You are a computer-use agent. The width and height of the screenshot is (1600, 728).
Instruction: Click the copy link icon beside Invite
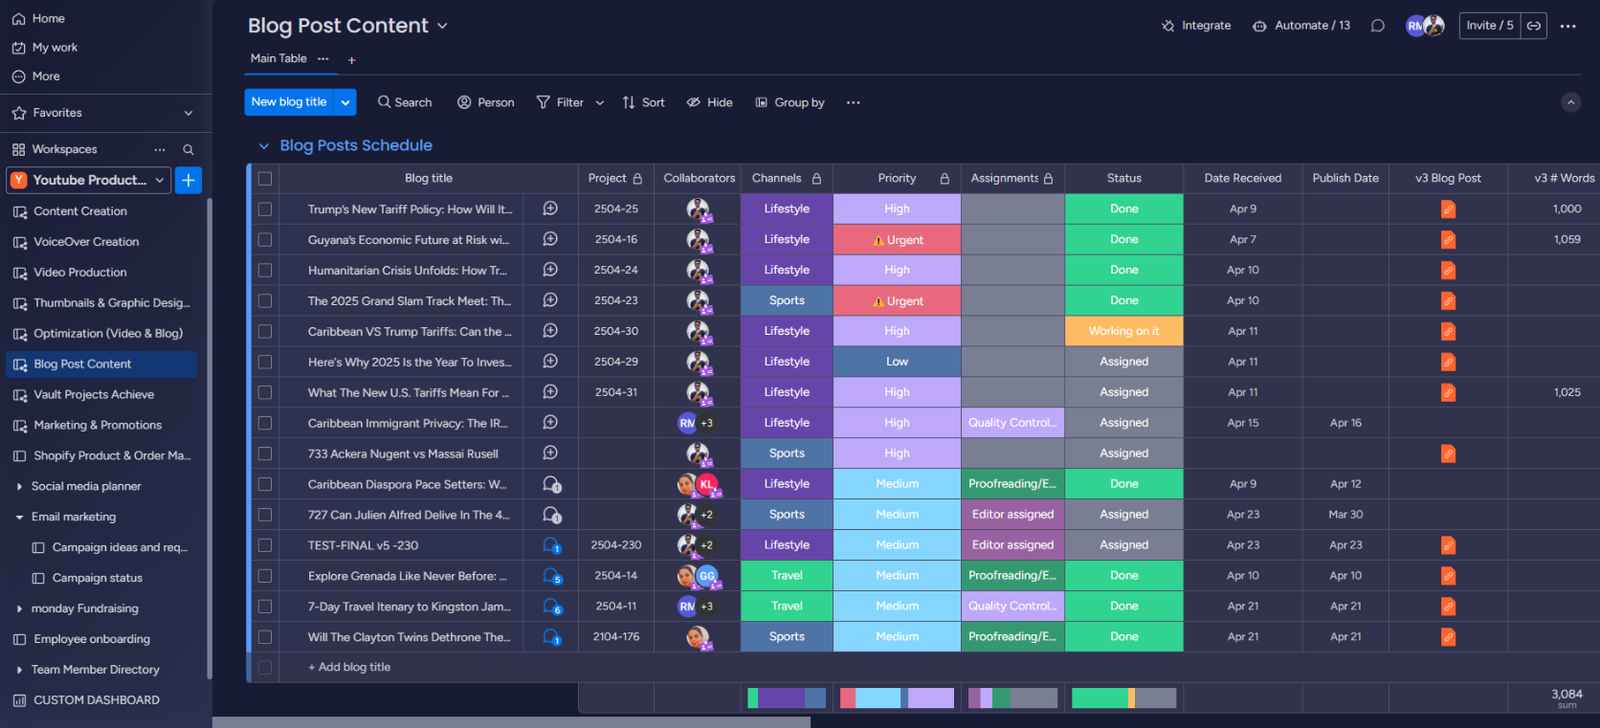(x=1533, y=26)
